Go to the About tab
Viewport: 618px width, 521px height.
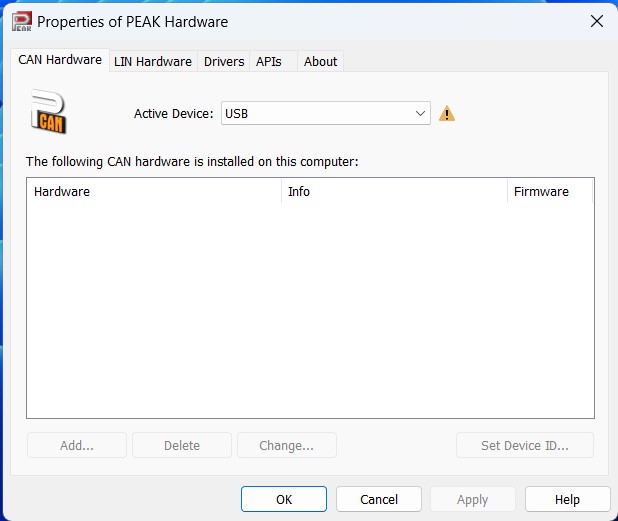(x=320, y=61)
